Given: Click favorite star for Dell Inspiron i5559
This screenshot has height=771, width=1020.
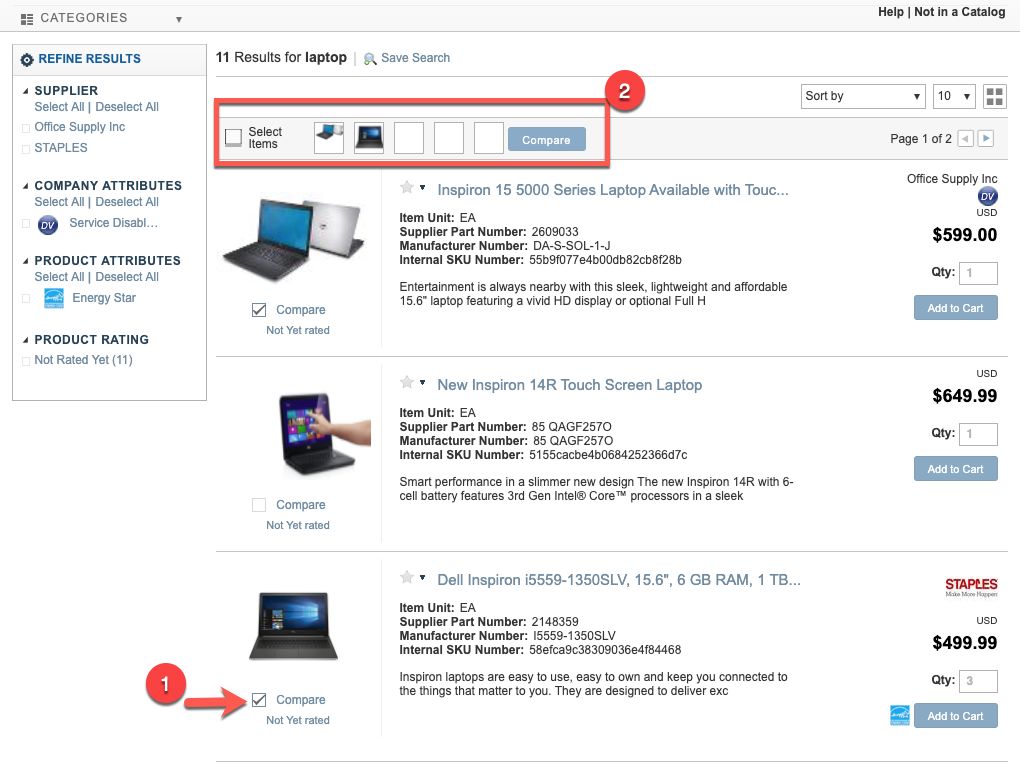Looking at the screenshot, I should [407, 577].
